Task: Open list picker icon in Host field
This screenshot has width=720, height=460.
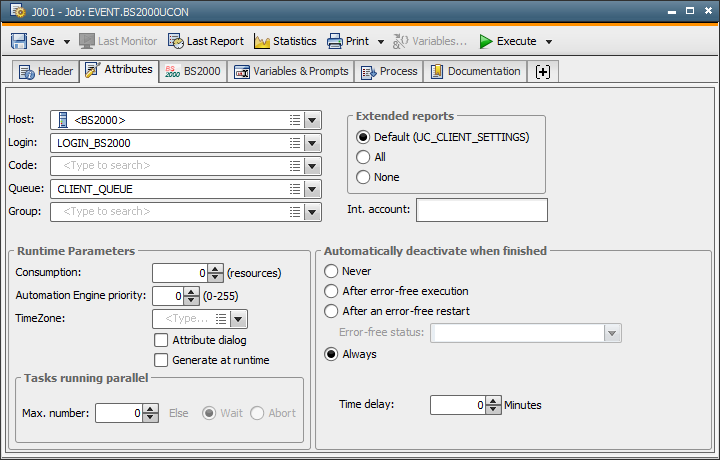Action: pyautogui.click(x=295, y=120)
